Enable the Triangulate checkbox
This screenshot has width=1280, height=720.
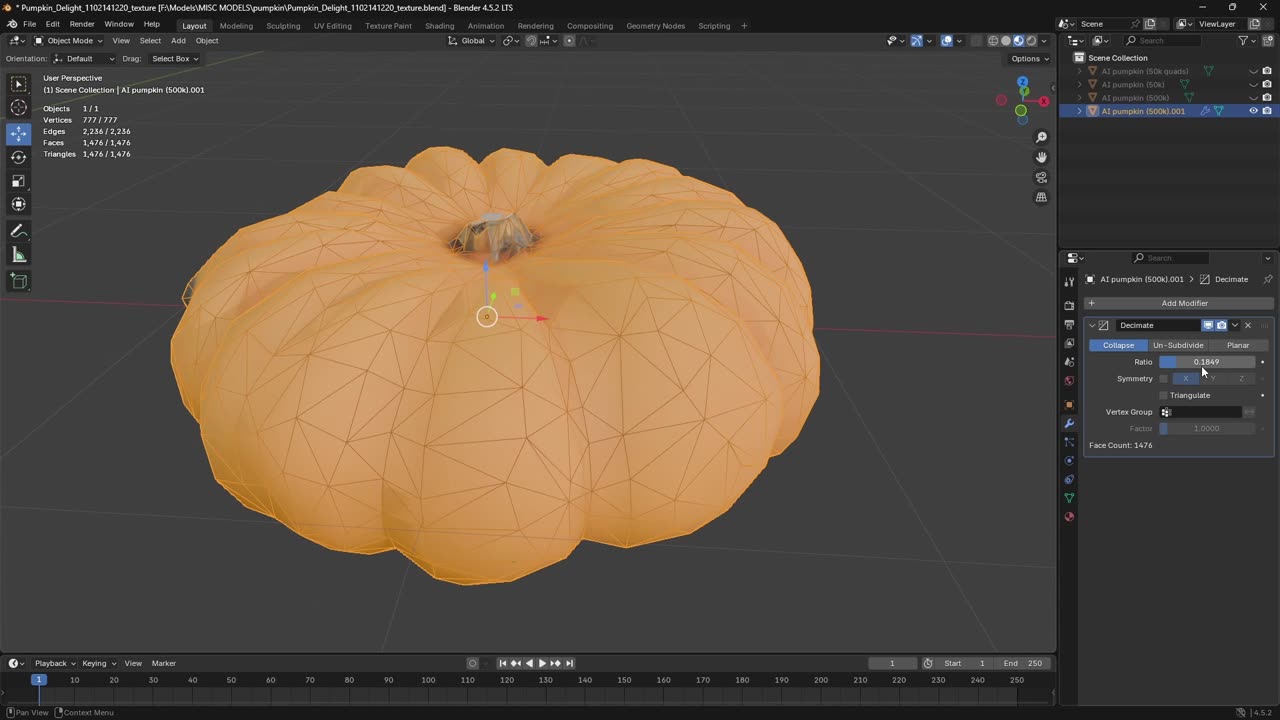pyautogui.click(x=1163, y=395)
